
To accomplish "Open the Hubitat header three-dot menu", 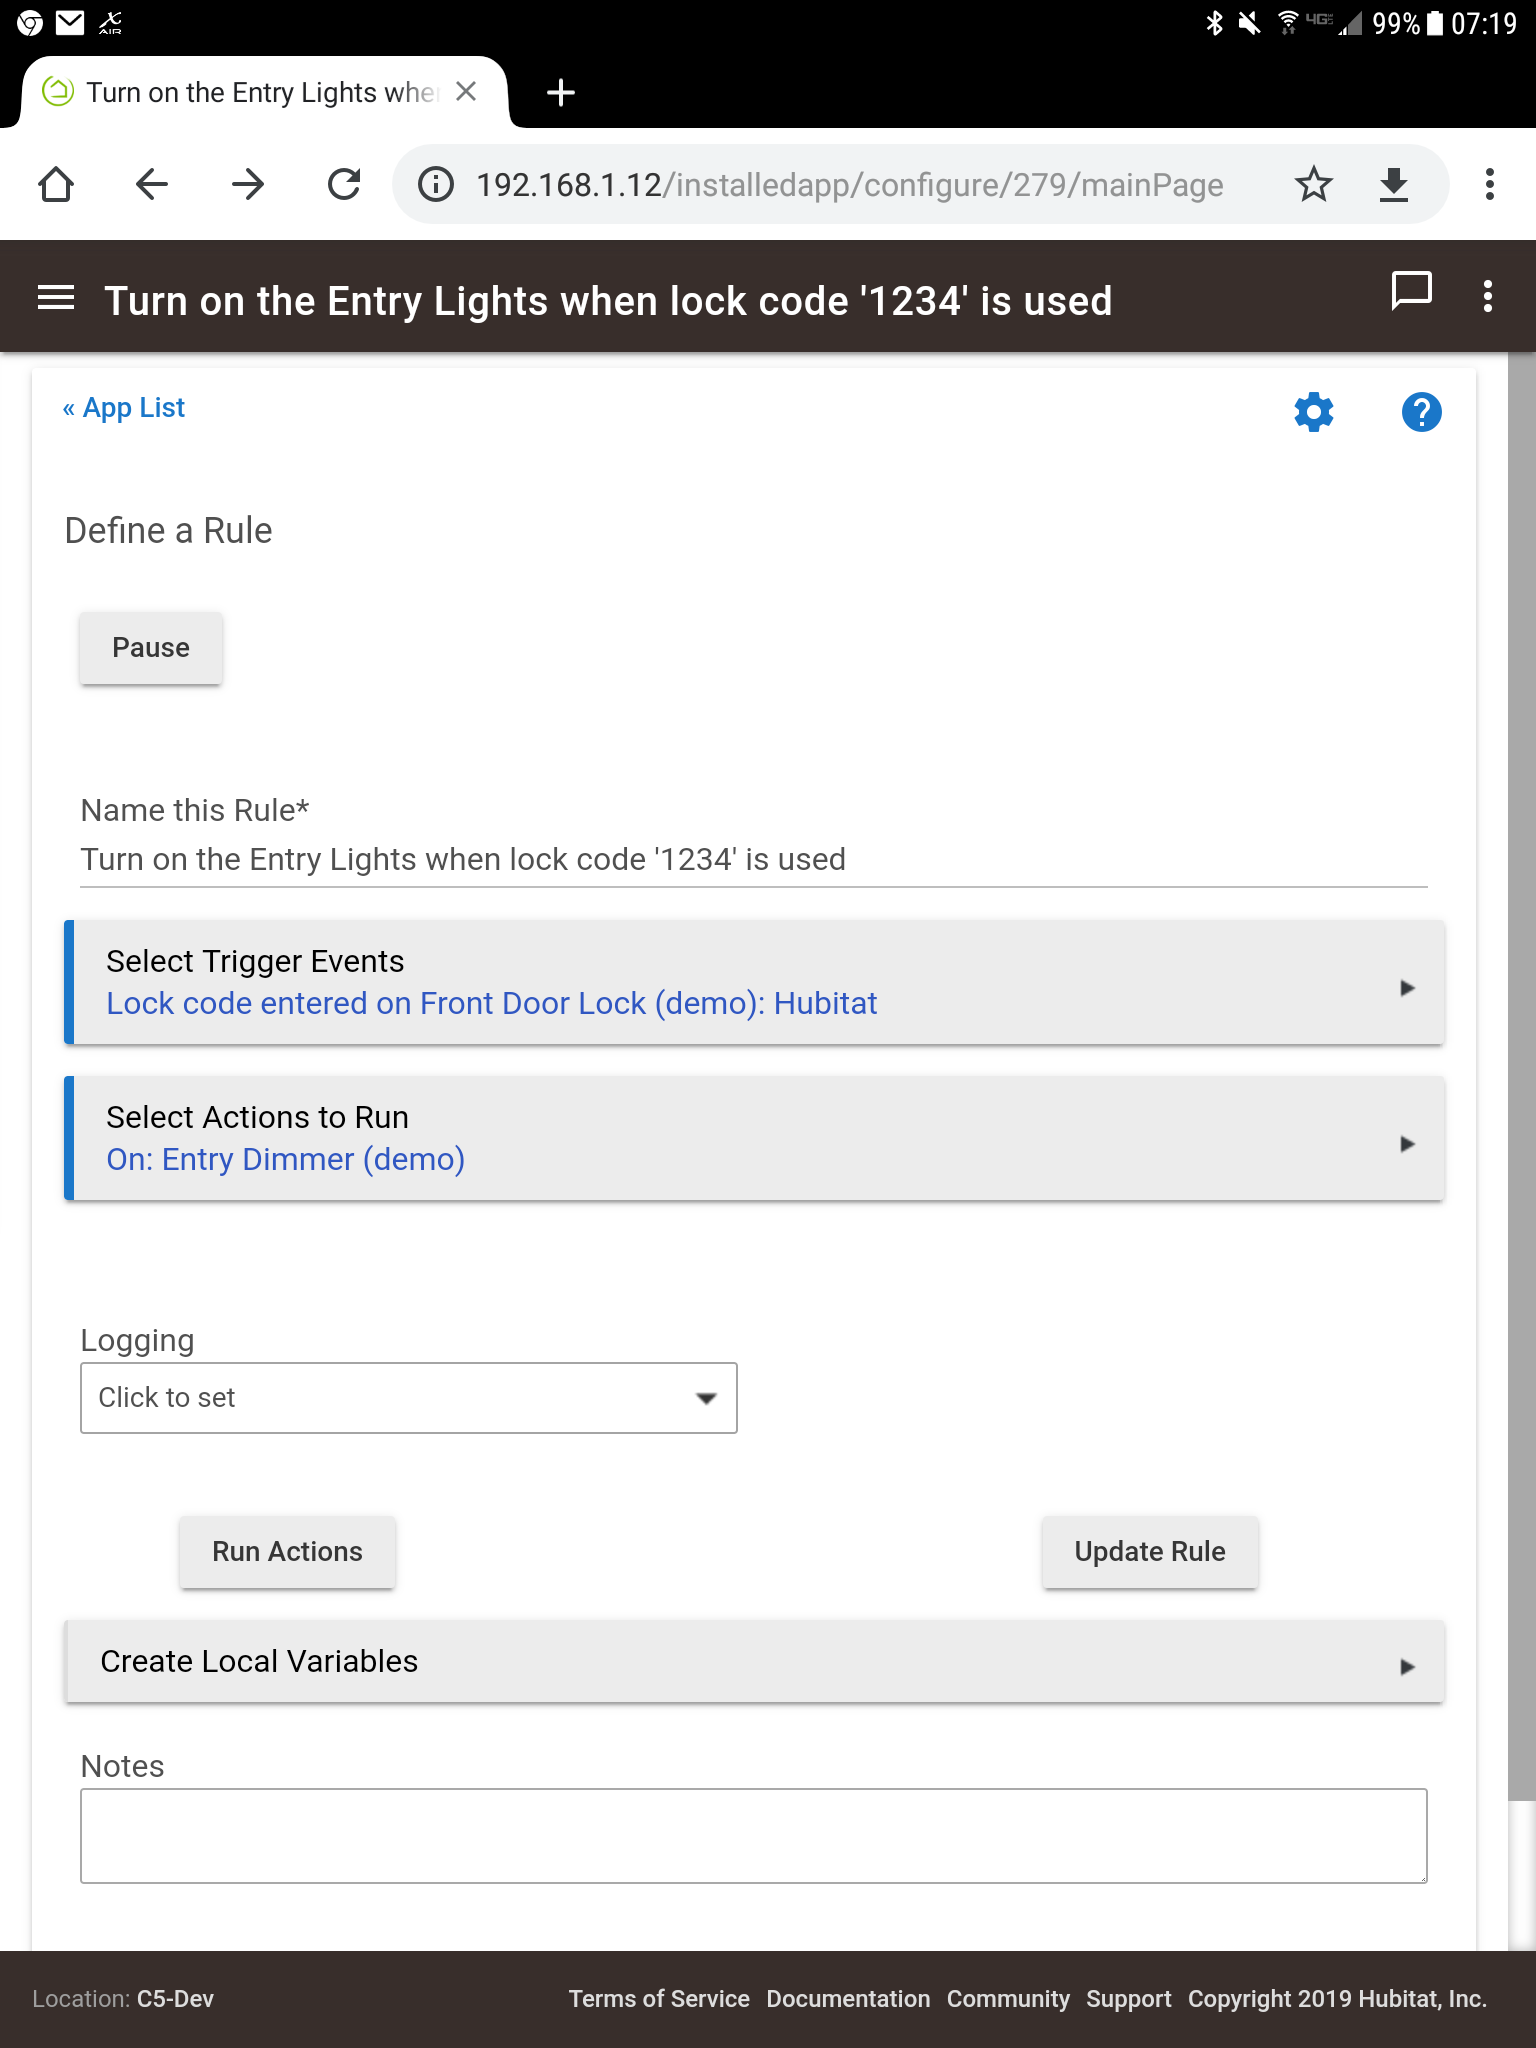I will pos(1488,296).
